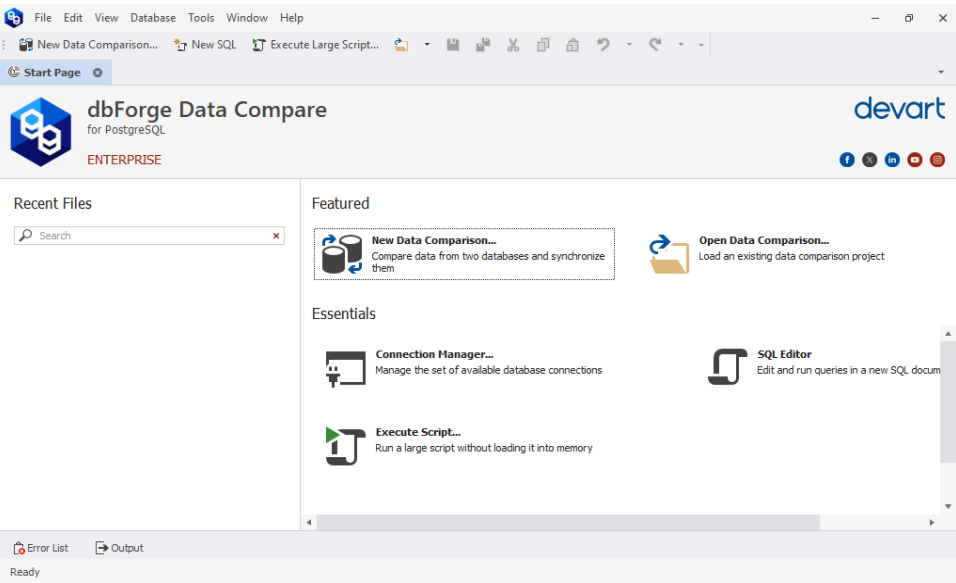Expand the Redo history dropdown arrow
This screenshot has height=583, width=956.
[x=681, y=45]
